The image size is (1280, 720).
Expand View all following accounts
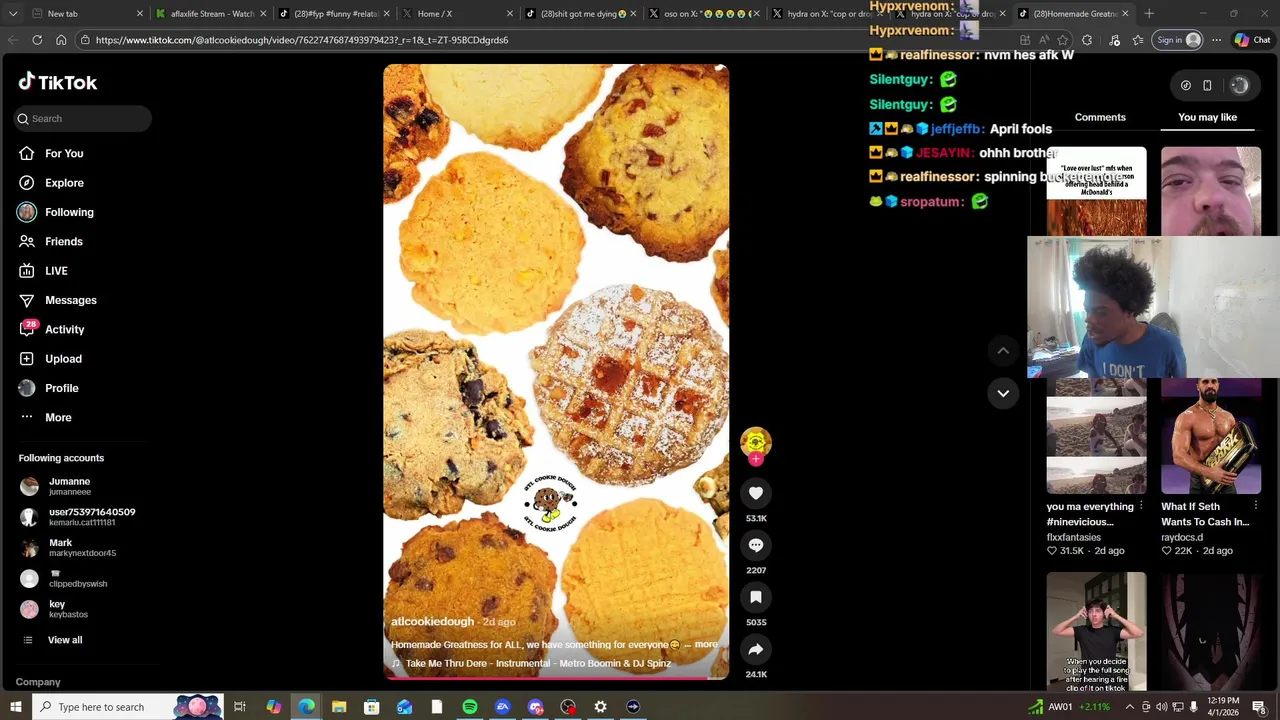pos(64,640)
